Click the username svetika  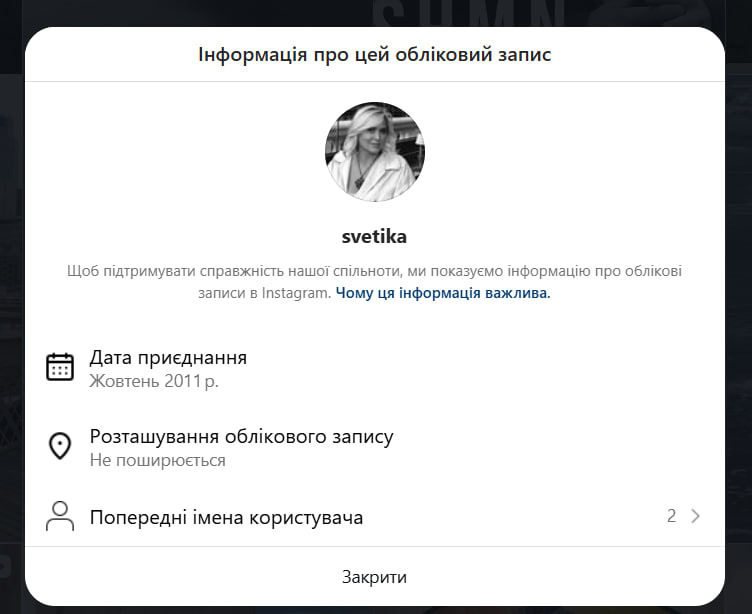tap(375, 237)
